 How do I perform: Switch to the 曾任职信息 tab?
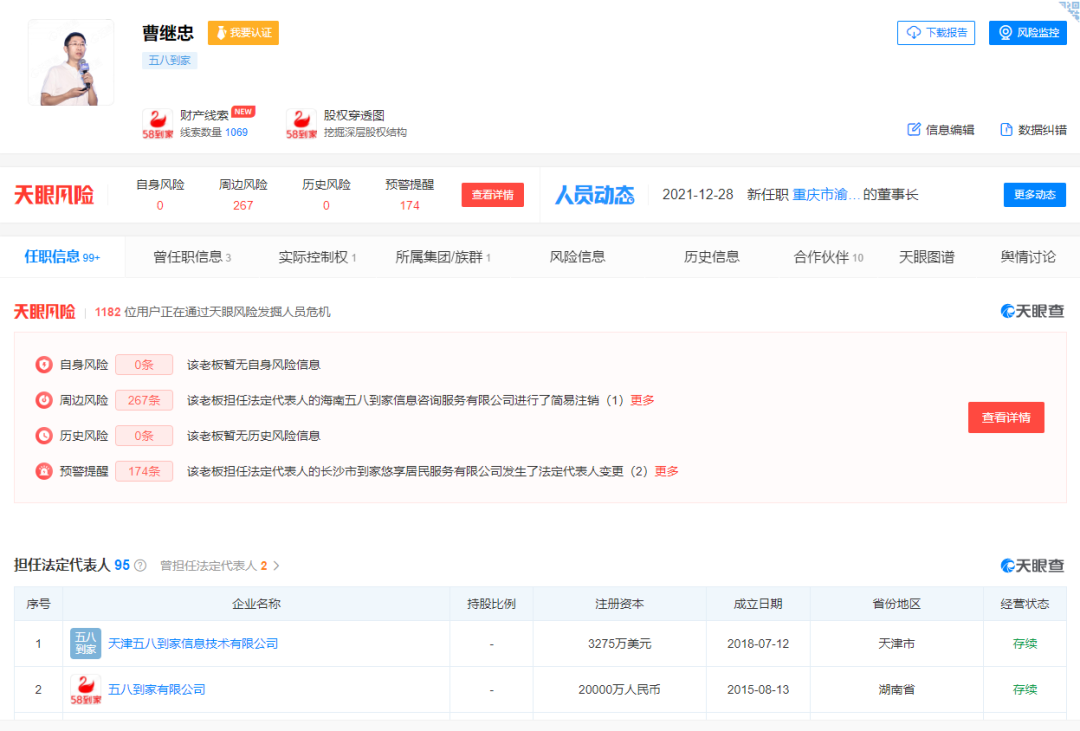click(192, 257)
